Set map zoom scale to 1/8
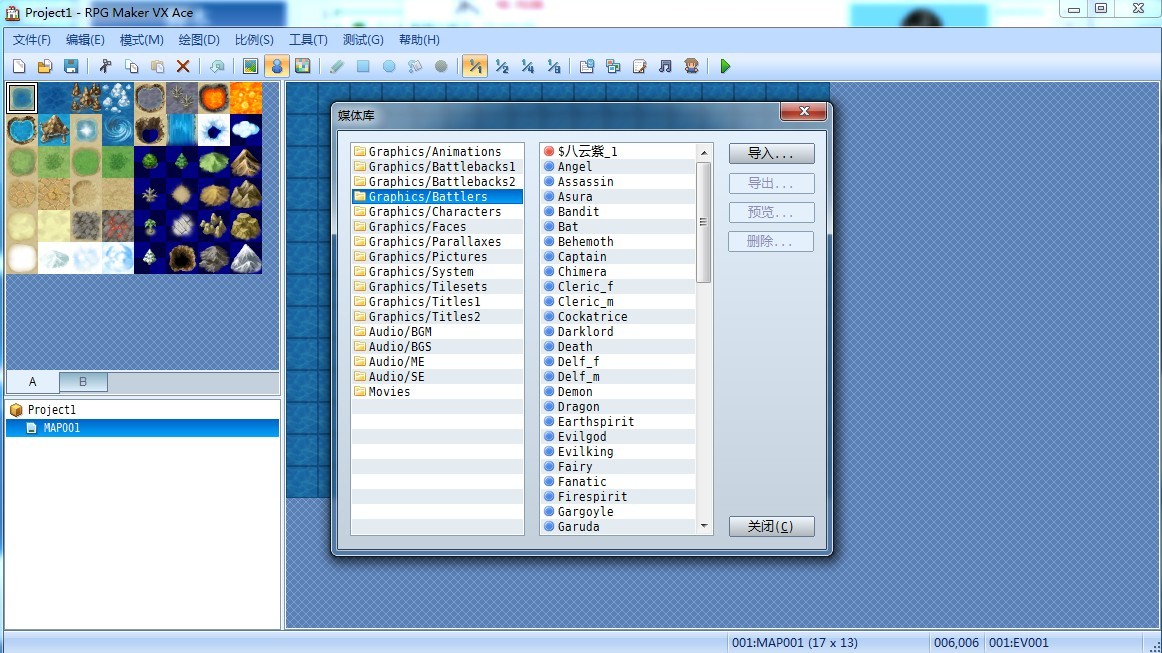Viewport: 1162px width, 653px height. (x=554, y=67)
